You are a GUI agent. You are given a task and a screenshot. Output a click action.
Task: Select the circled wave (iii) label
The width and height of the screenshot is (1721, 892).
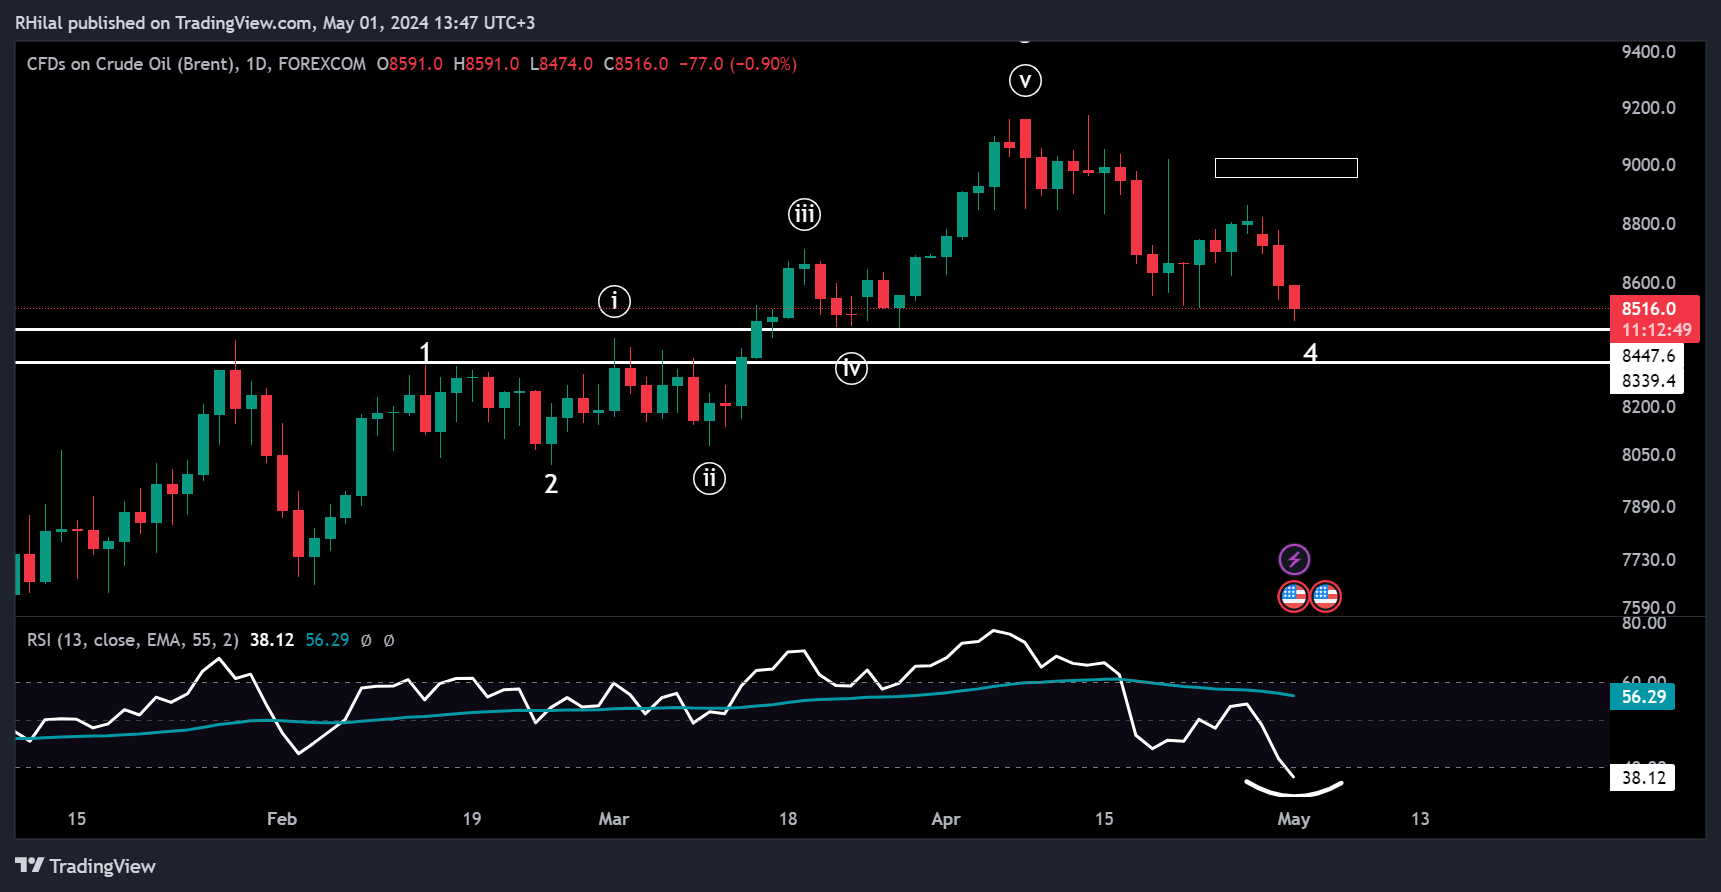[x=804, y=214]
